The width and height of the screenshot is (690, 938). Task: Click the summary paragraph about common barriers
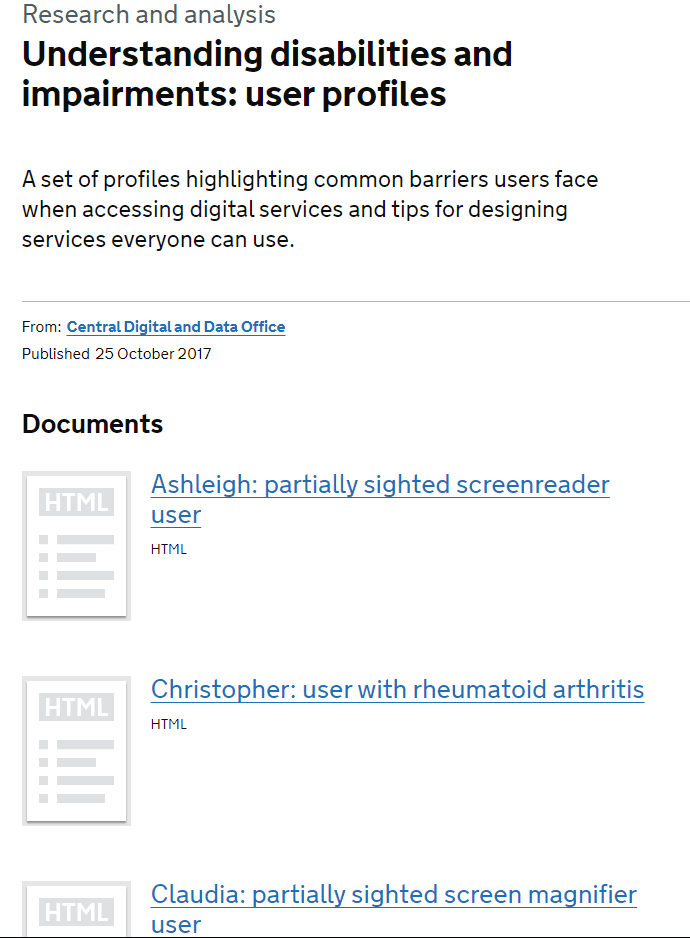tap(309, 210)
